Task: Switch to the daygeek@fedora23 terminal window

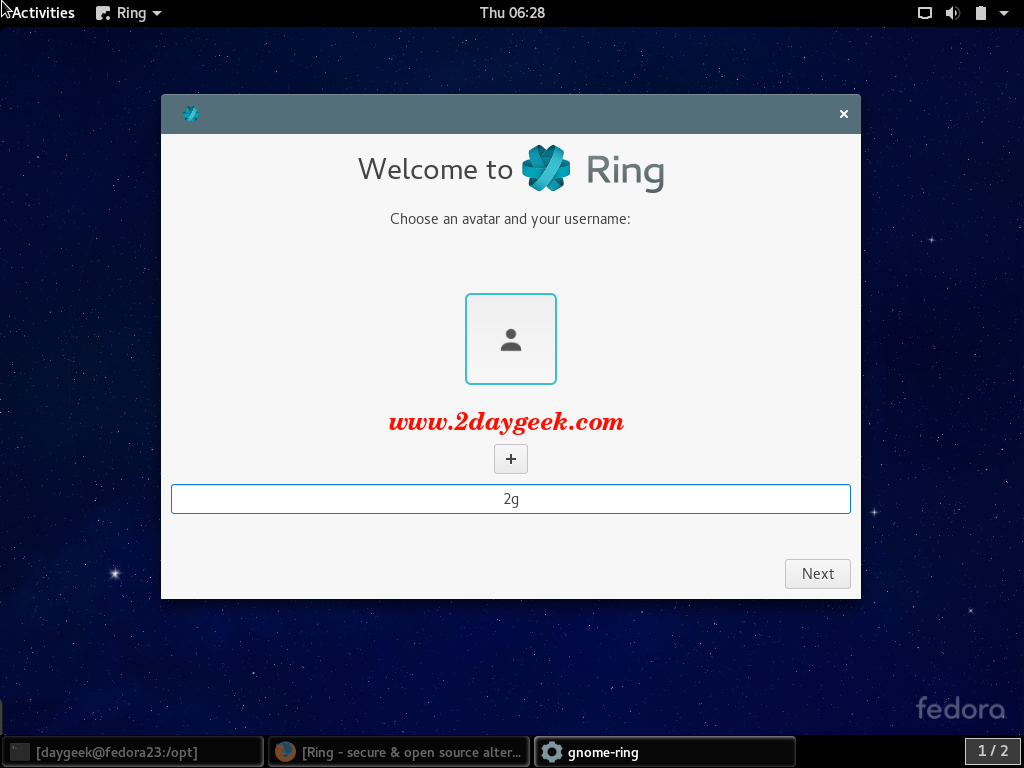Action: click(x=133, y=752)
